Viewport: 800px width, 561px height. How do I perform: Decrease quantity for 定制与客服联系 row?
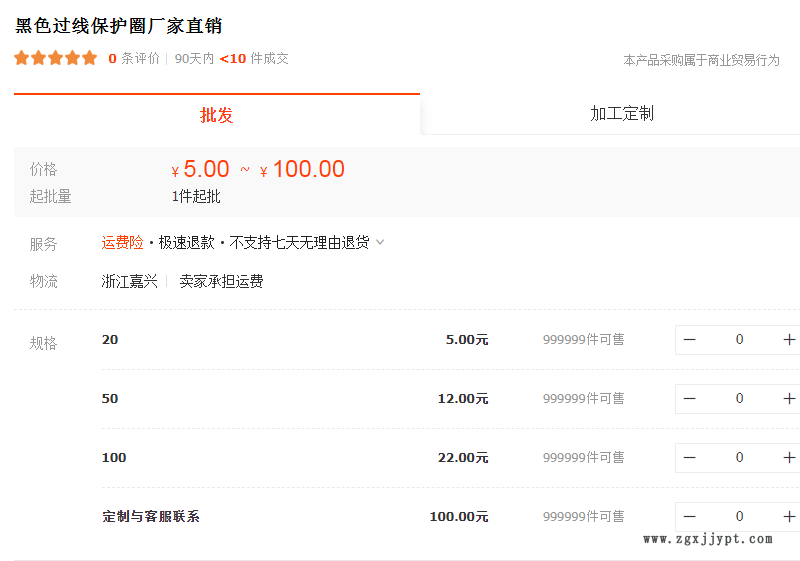(690, 517)
